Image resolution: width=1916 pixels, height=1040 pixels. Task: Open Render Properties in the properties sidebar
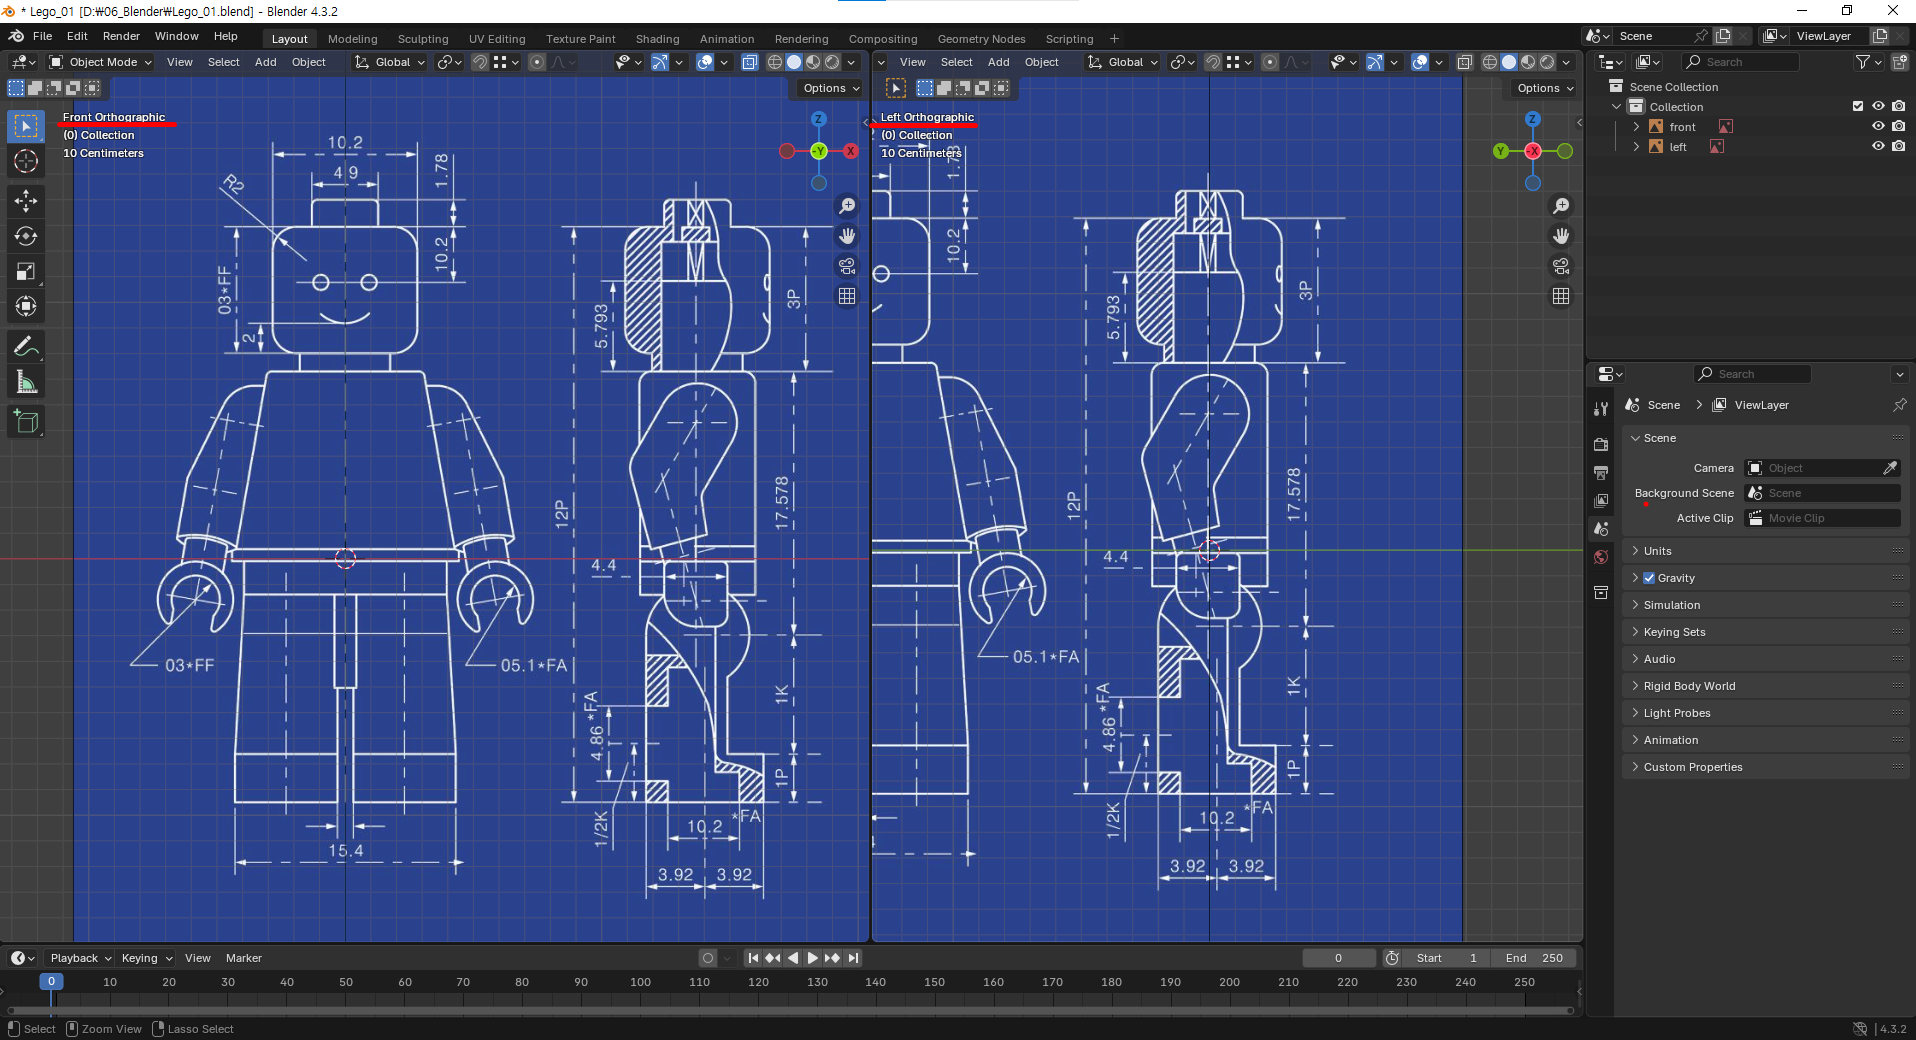[1601, 444]
